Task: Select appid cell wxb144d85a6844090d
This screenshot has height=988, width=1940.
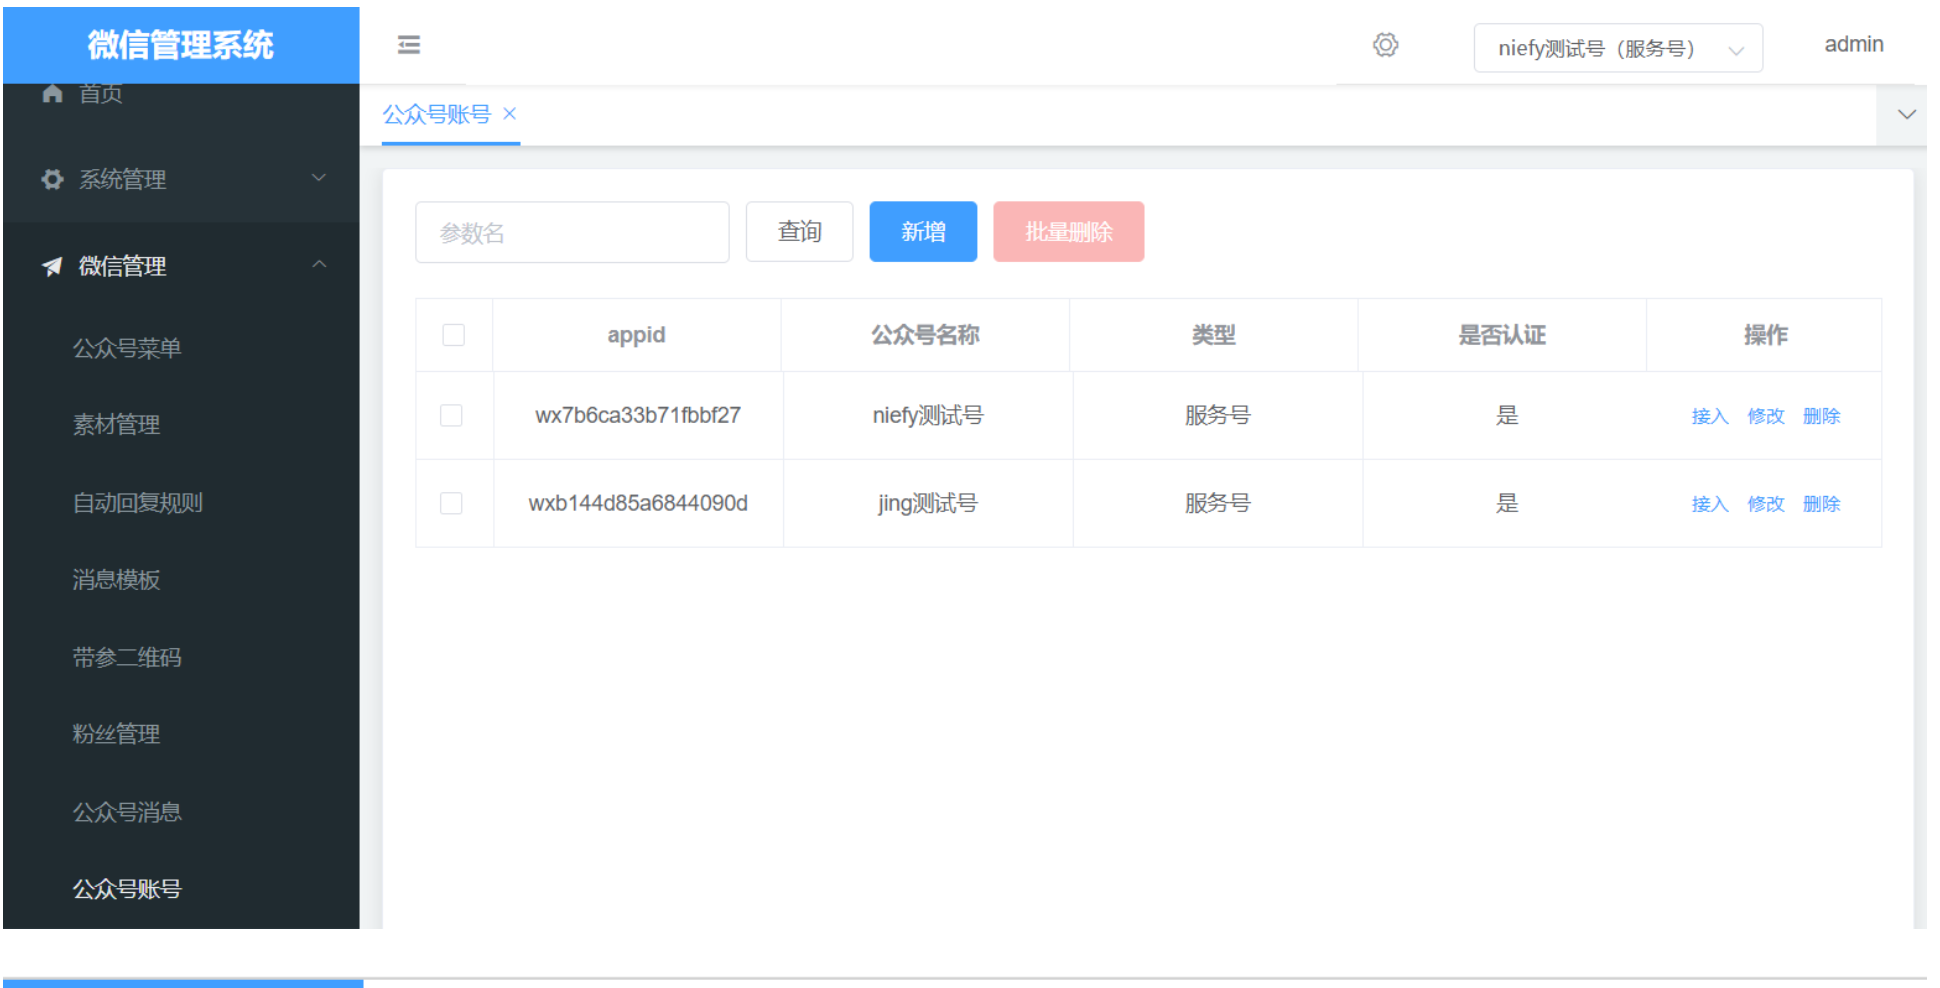Action: pos(638,503)
